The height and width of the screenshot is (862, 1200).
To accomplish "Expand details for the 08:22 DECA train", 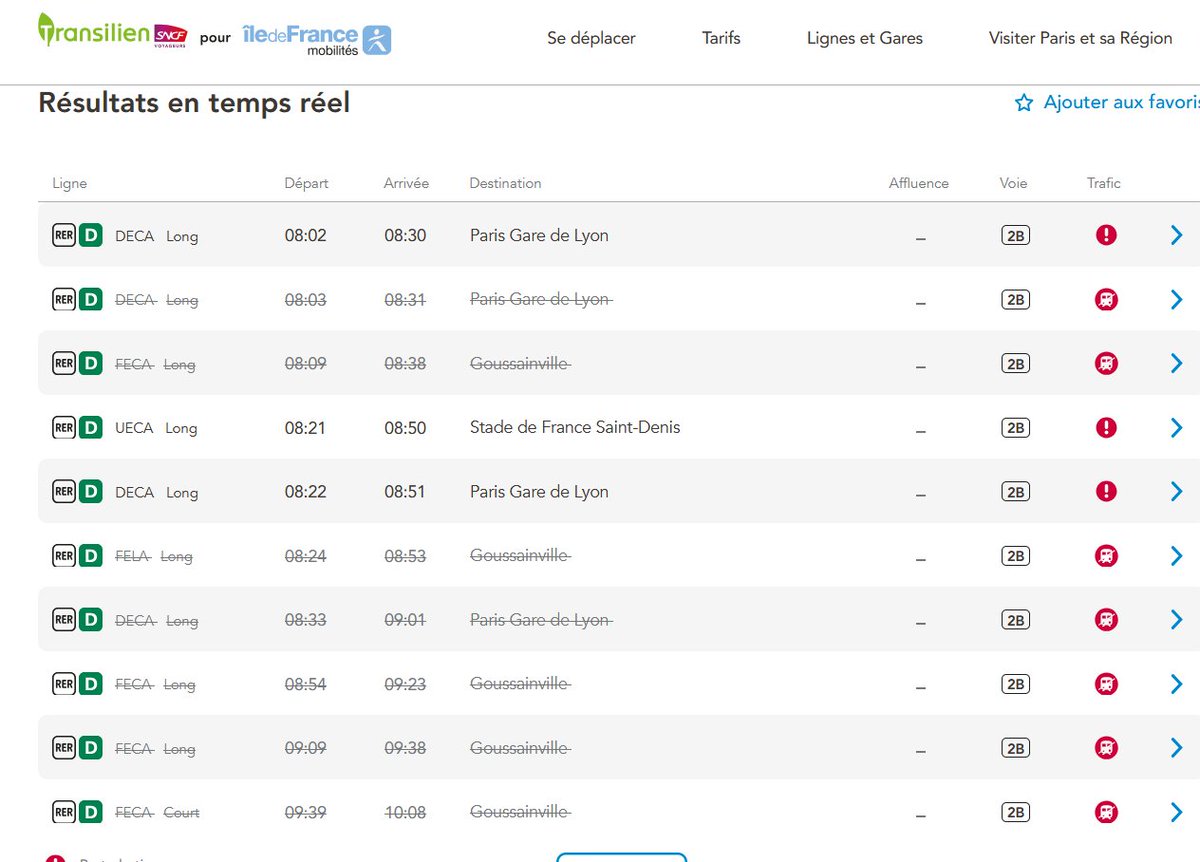I will (x=1176, y=492).
